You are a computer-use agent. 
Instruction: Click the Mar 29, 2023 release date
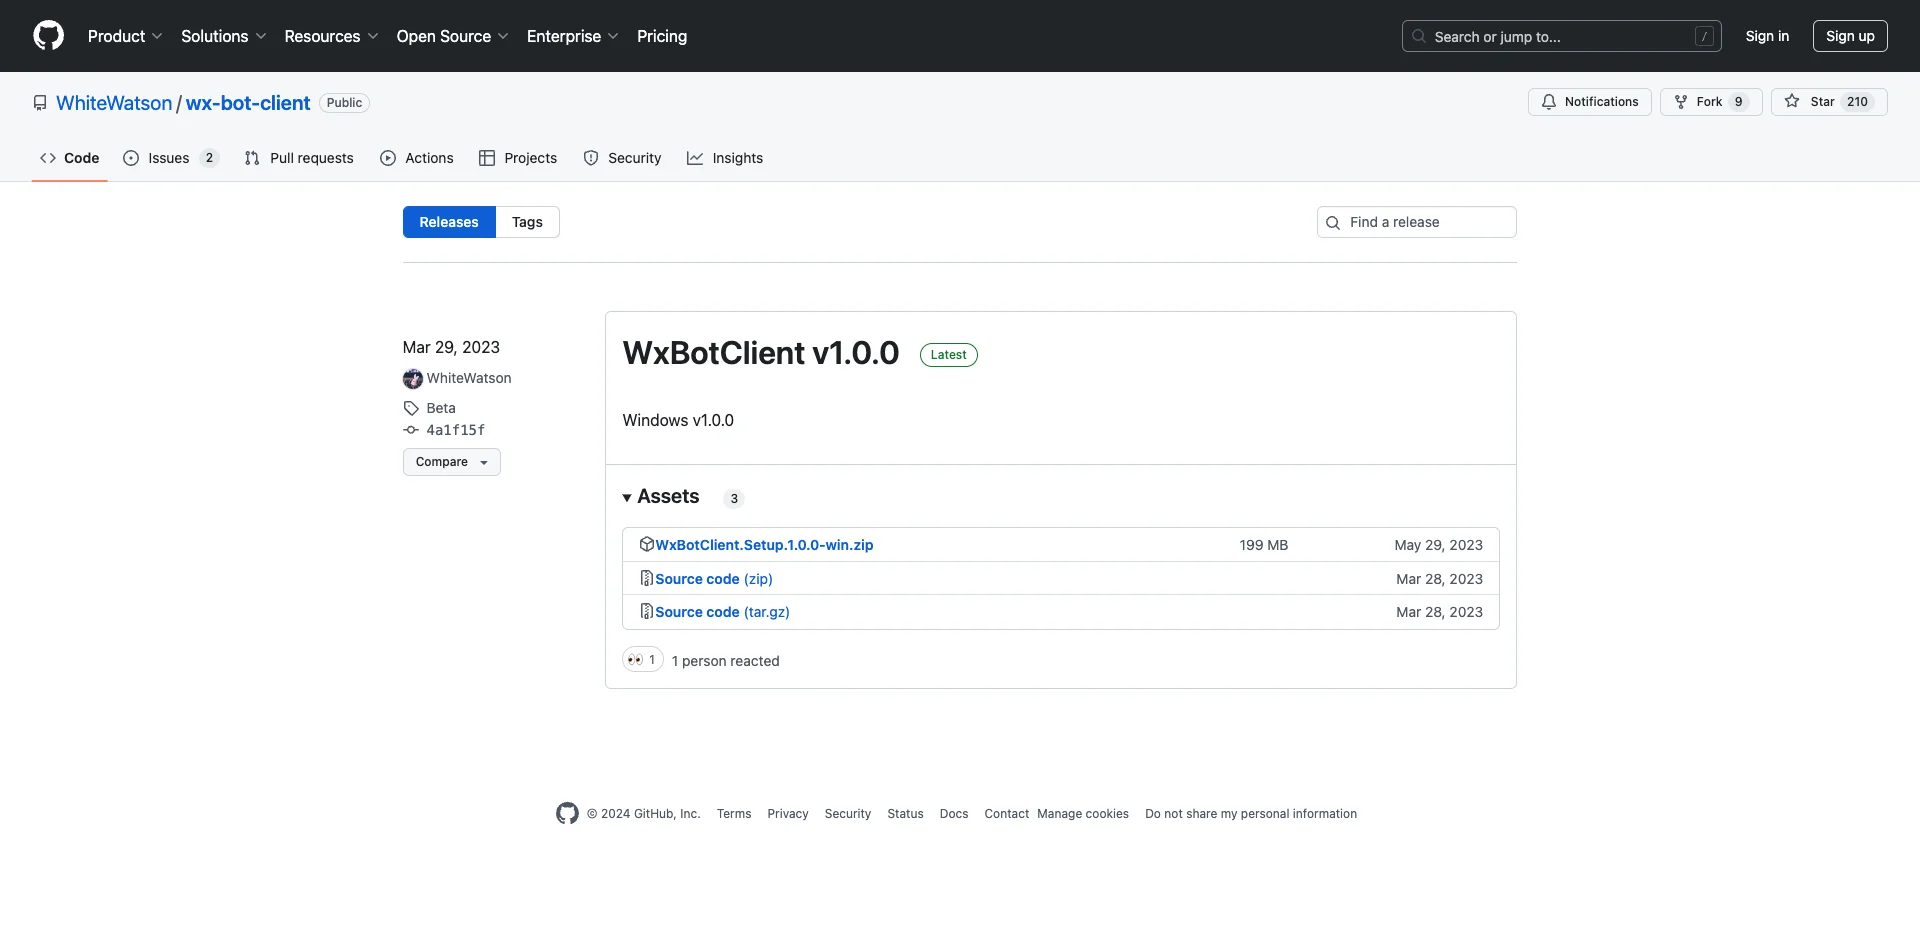tap(451, 347)
